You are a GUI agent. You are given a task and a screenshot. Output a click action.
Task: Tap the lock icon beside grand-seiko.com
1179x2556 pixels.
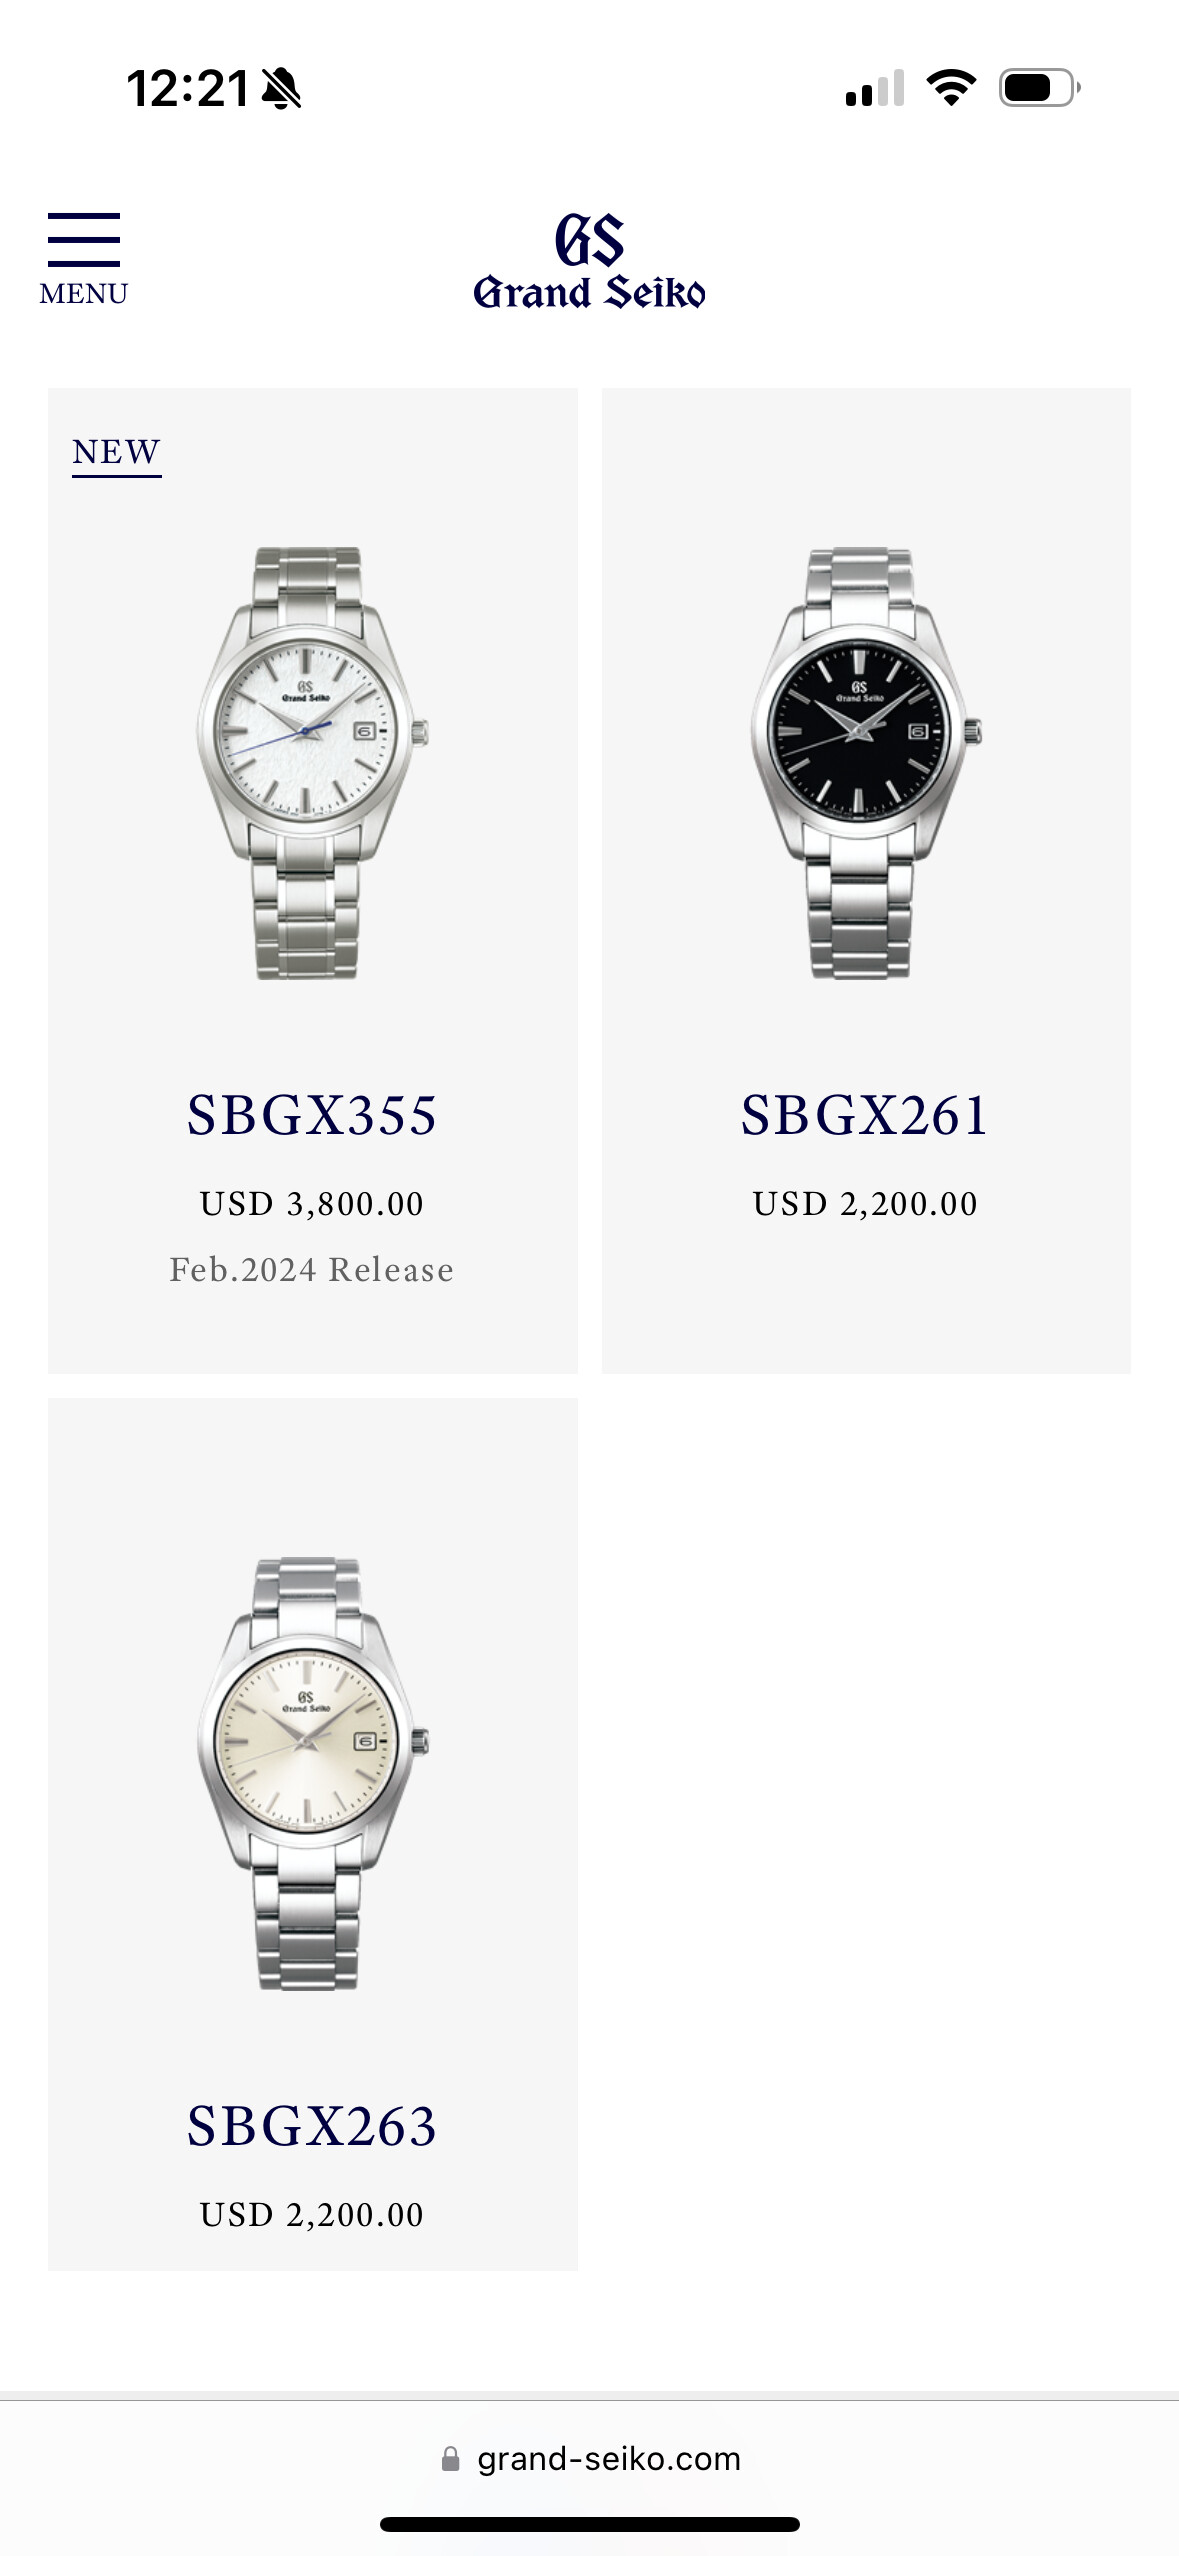pos(451,2459)
